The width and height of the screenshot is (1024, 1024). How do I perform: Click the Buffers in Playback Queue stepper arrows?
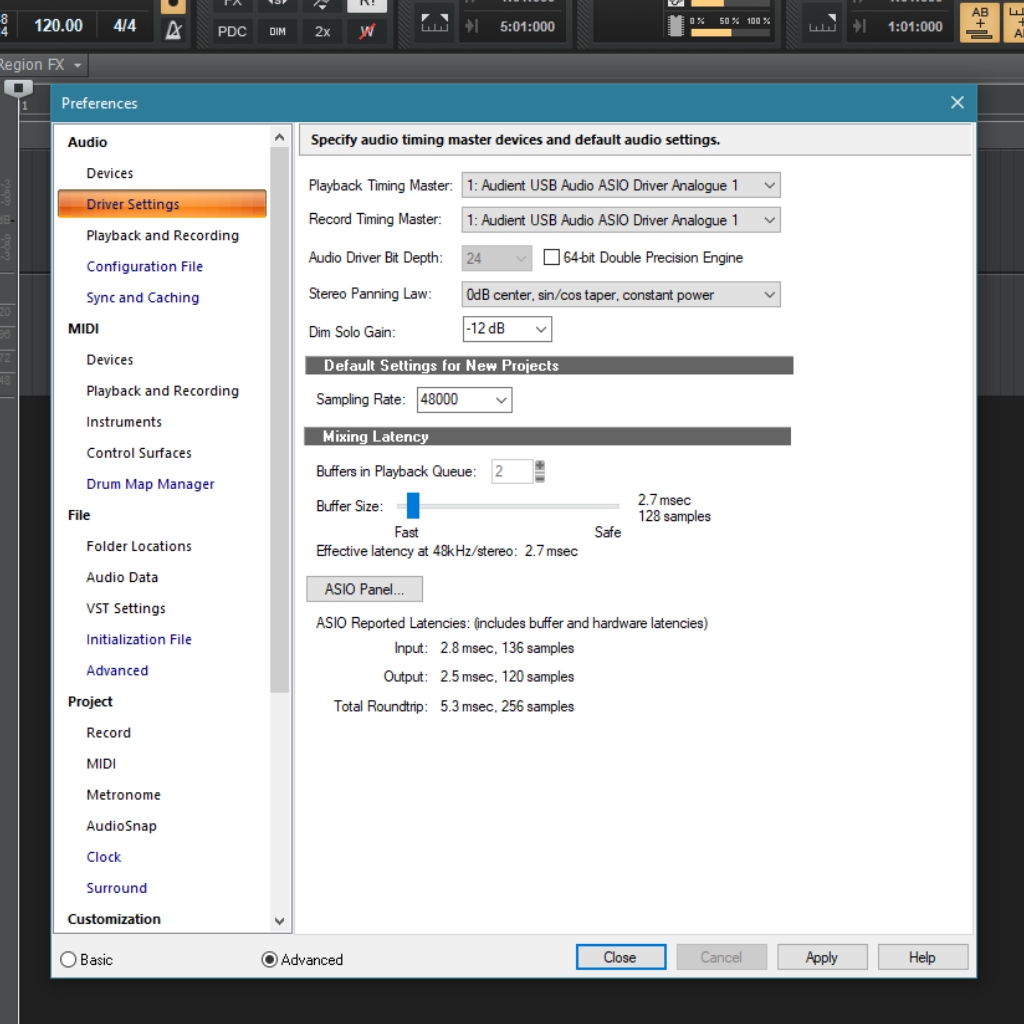point(539,471)
